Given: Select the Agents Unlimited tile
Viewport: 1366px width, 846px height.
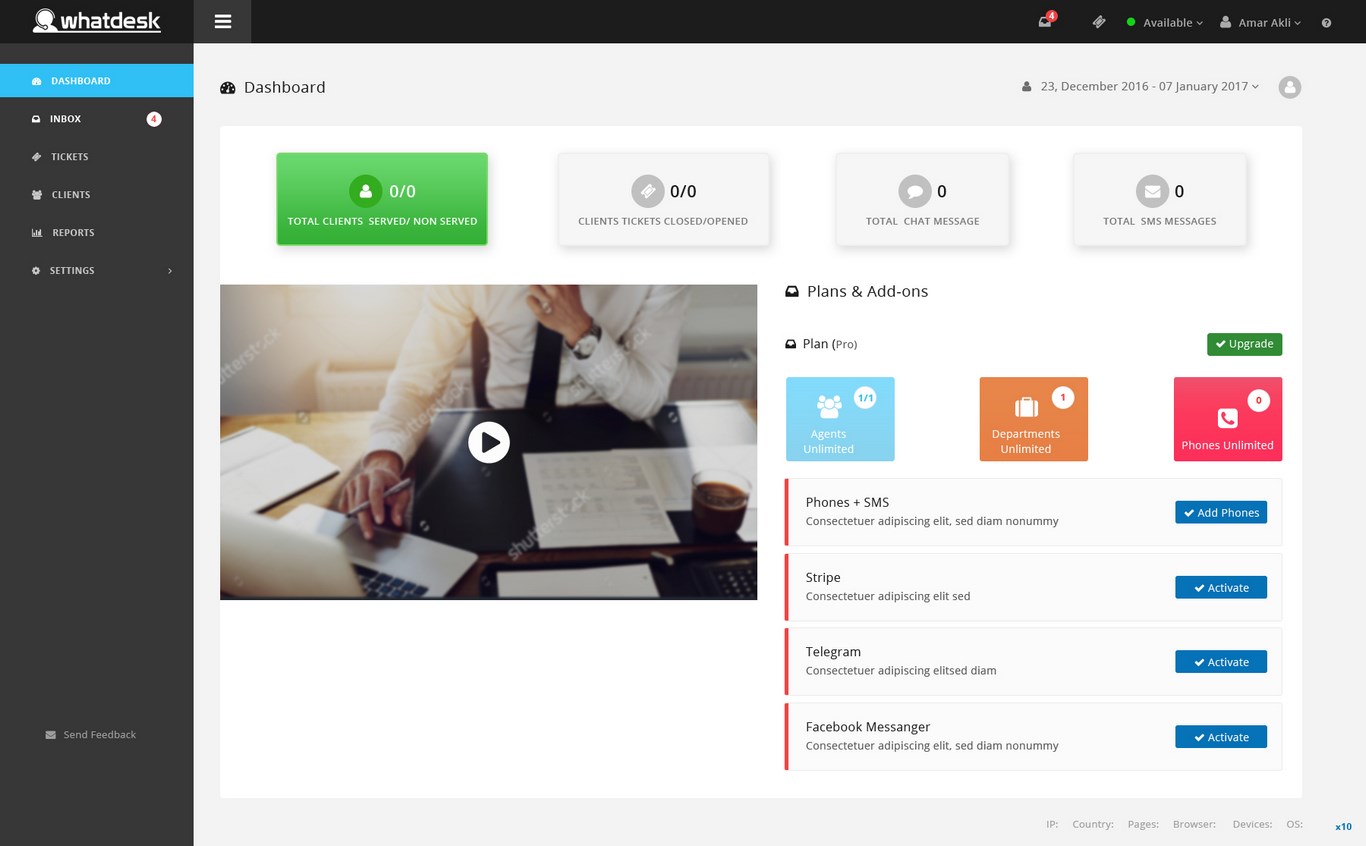Looking at the screenshot, I should click(x=840, y=419).
